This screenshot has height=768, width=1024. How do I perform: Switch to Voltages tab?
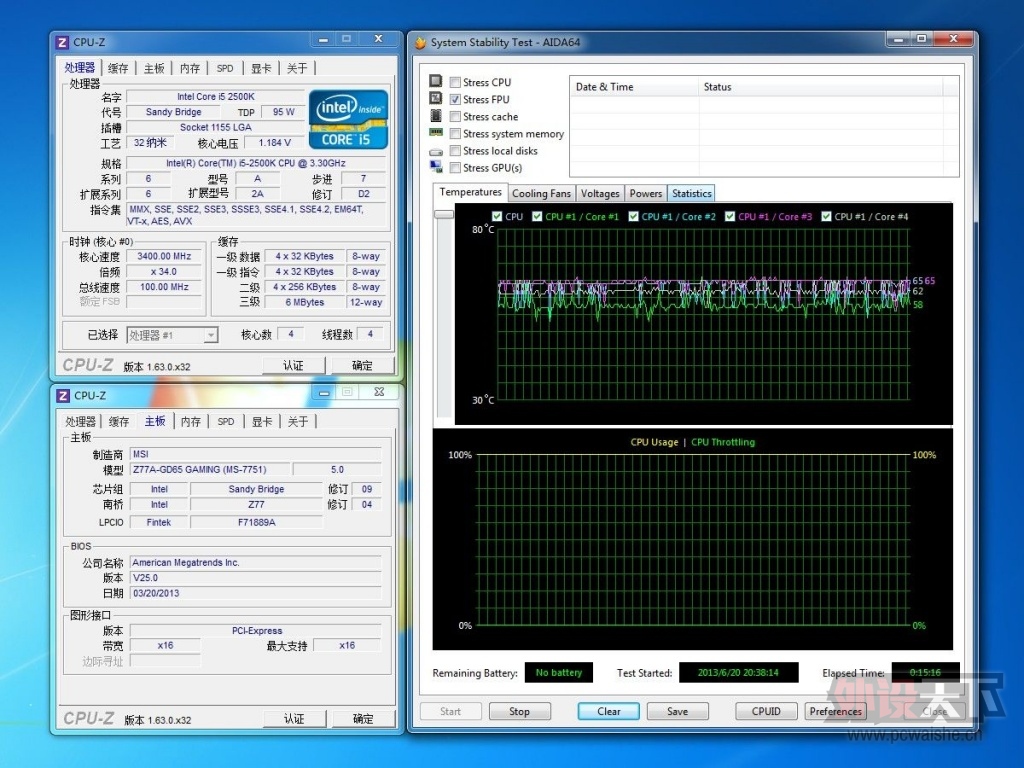tap(600, 193)
